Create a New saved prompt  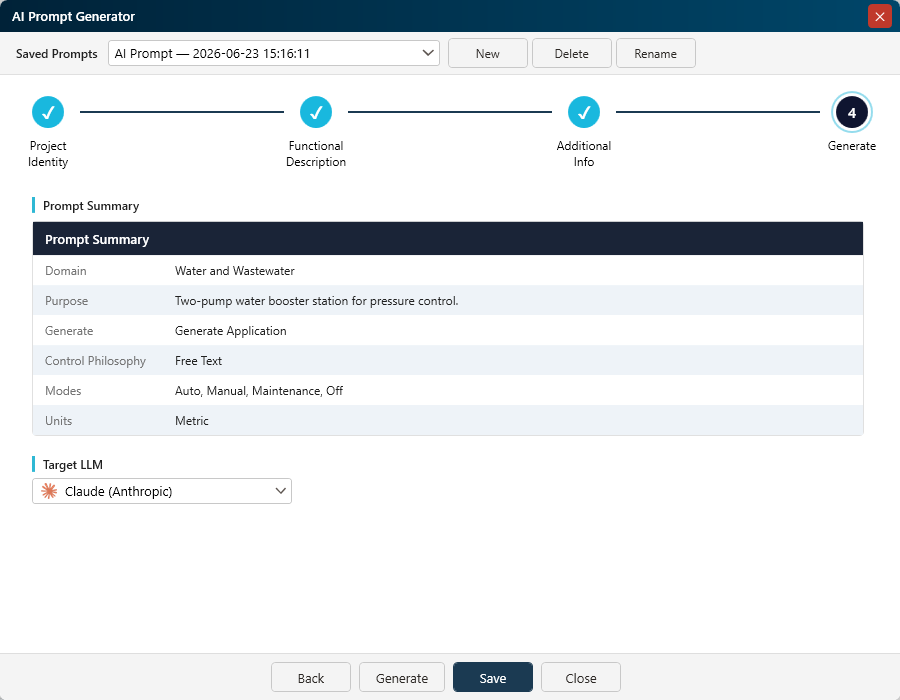point(487,53)
